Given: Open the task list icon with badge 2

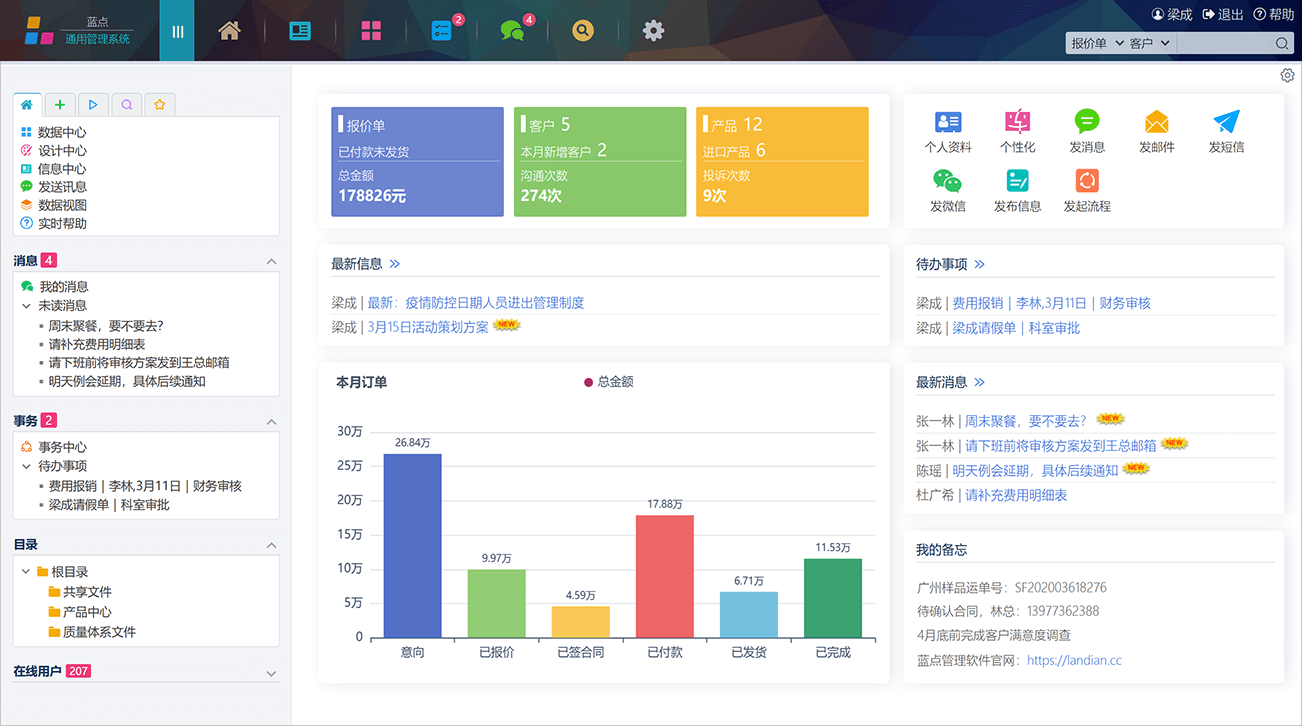Looking at the screenshot, I should (x=442, y=31).
